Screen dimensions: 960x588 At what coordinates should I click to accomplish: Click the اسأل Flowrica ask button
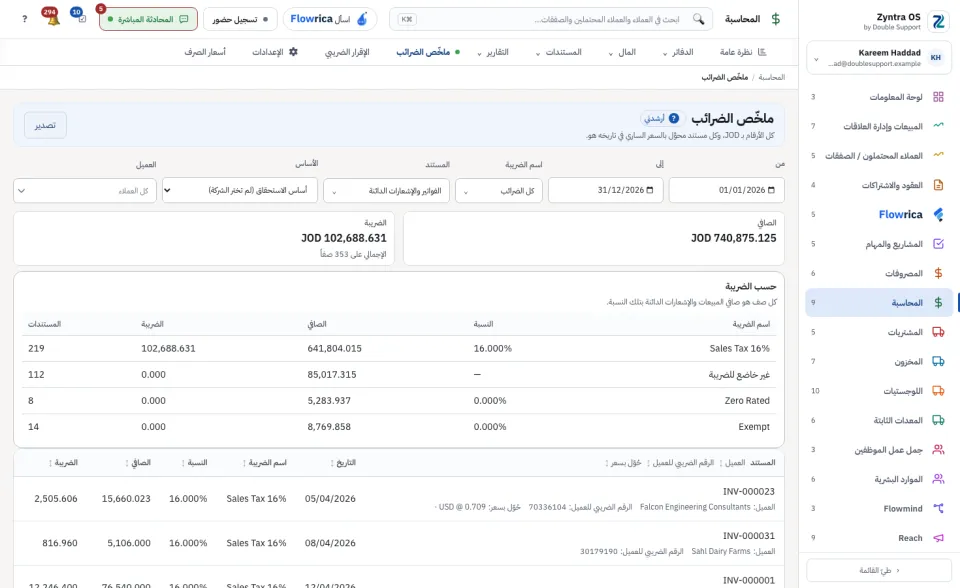pos(329,19)
